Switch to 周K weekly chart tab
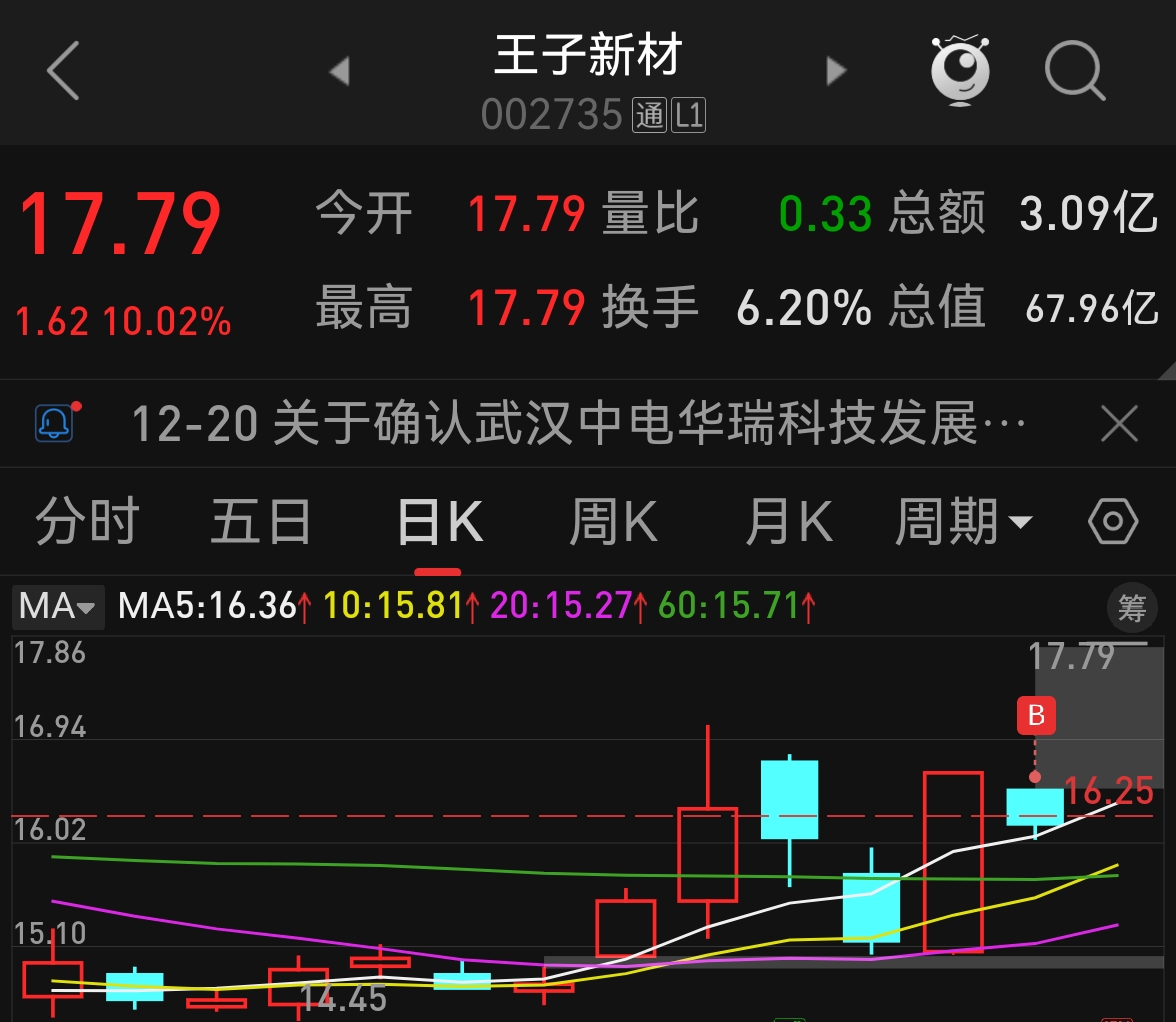This screenshot has height=1022, width=1176. point(613,522)
